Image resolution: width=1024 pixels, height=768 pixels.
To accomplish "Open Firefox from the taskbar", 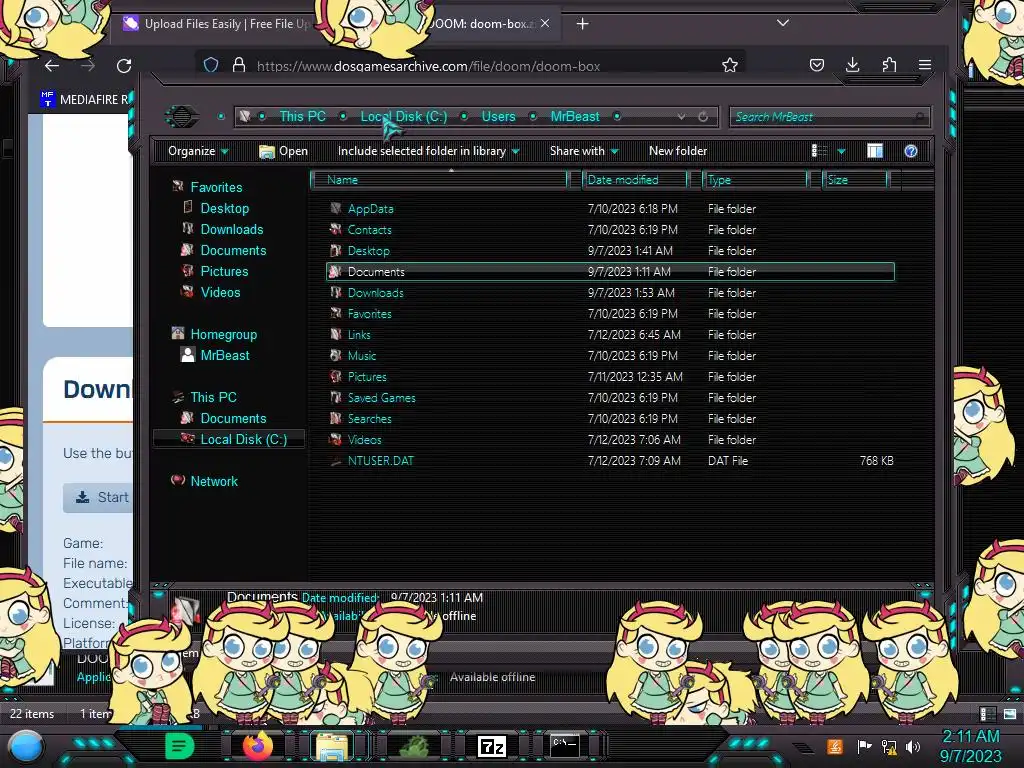I will [258, 745].
